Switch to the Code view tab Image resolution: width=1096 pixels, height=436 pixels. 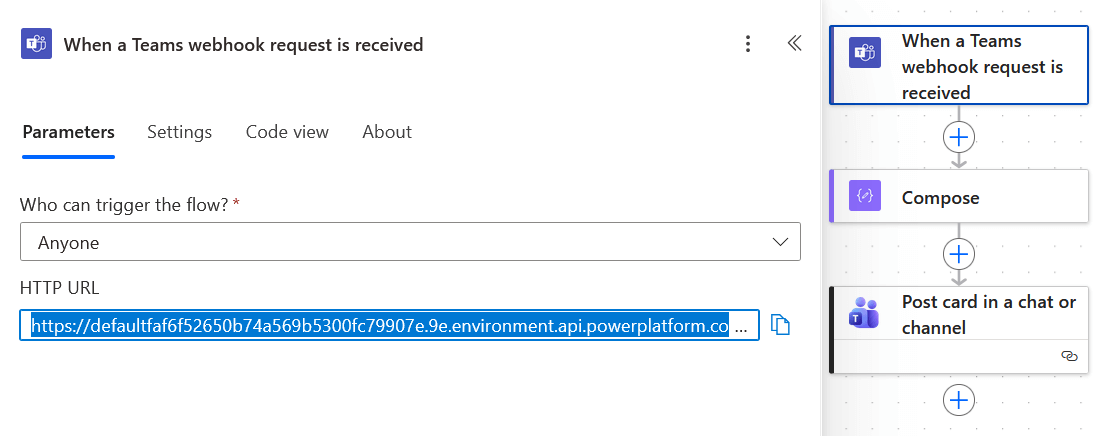click(287, 132)
